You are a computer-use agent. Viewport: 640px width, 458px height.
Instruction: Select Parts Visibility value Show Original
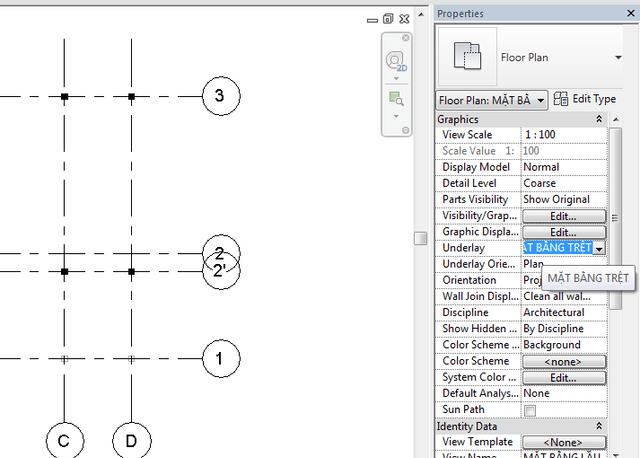[564, 199]
